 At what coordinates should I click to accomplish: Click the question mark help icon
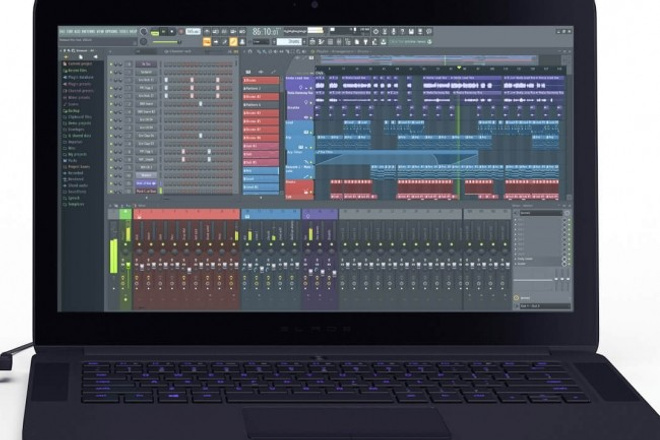(402, 32)
